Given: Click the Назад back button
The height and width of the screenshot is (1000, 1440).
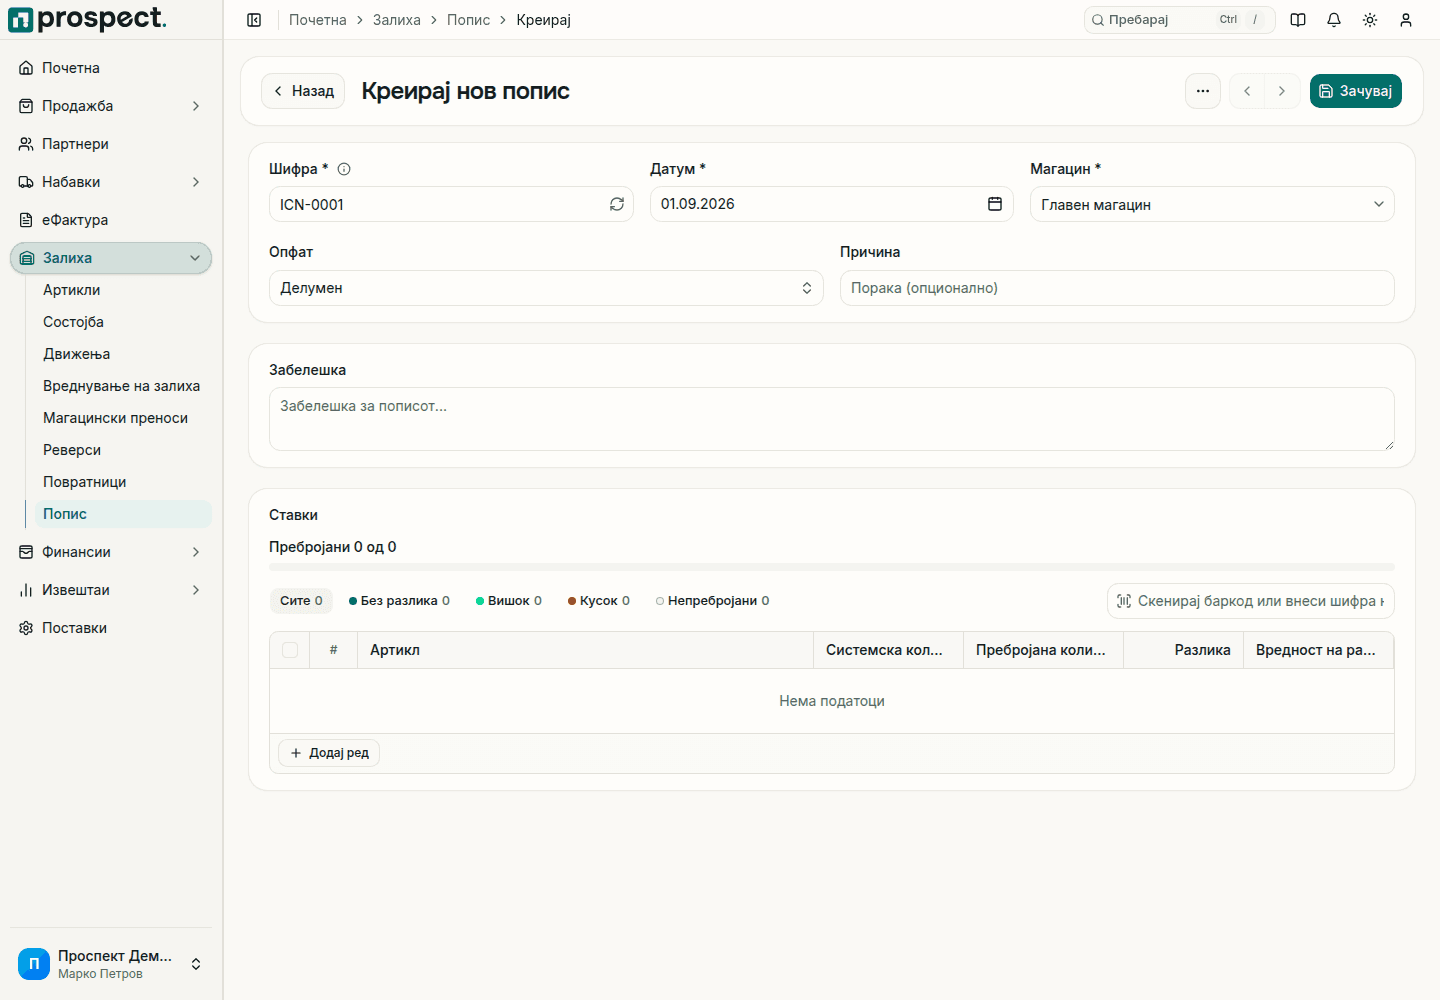Looking at the screenshot, I should 303,91.
